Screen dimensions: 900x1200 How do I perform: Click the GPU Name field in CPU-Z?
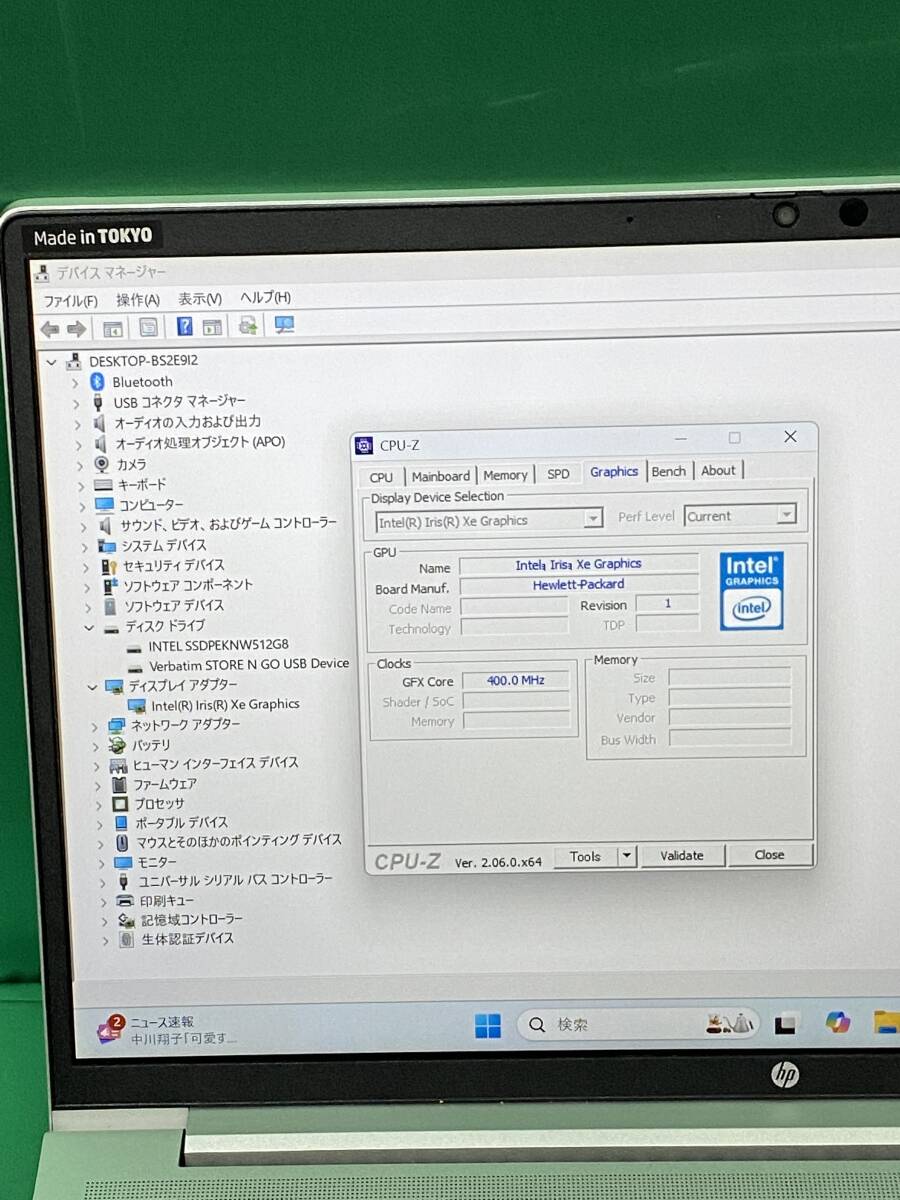point(578,564)
